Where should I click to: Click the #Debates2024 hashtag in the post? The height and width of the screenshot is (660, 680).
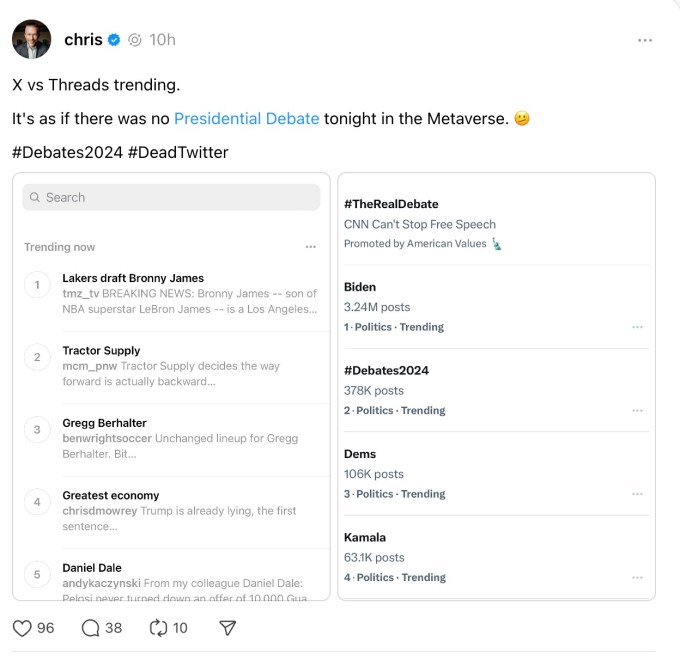(66, 152)
